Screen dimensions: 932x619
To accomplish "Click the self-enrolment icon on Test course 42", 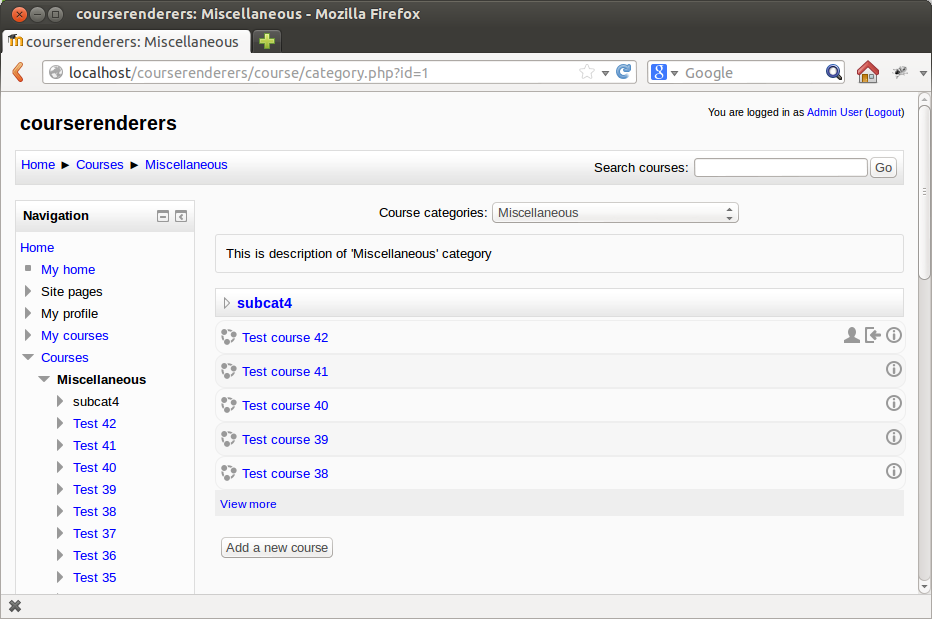I will pyautogui.click(x=873, y=335).
